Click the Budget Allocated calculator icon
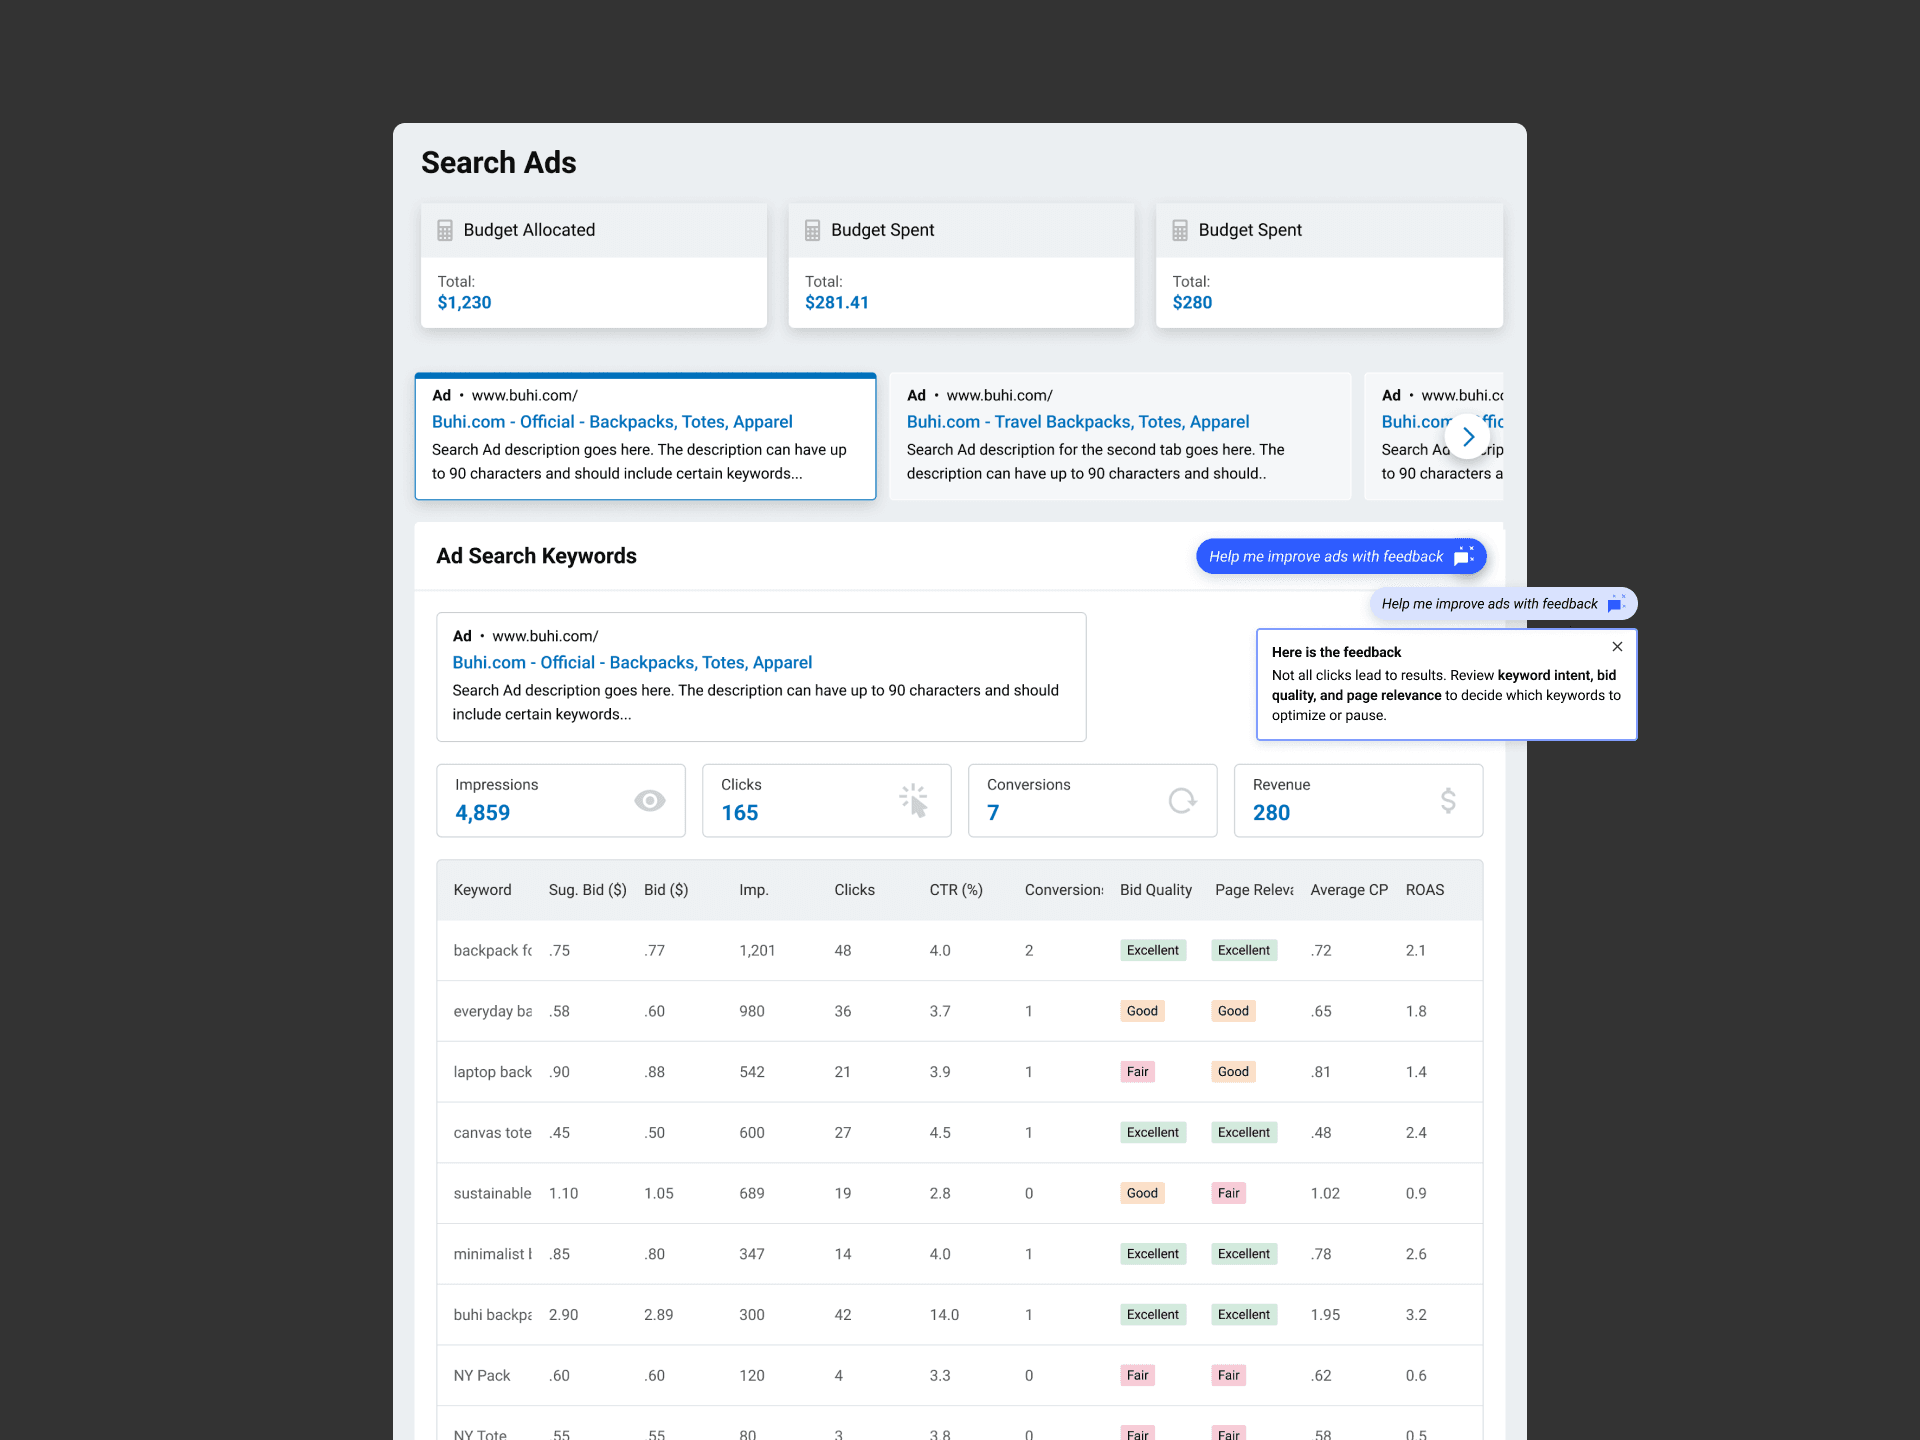 (x=445, y=231)
